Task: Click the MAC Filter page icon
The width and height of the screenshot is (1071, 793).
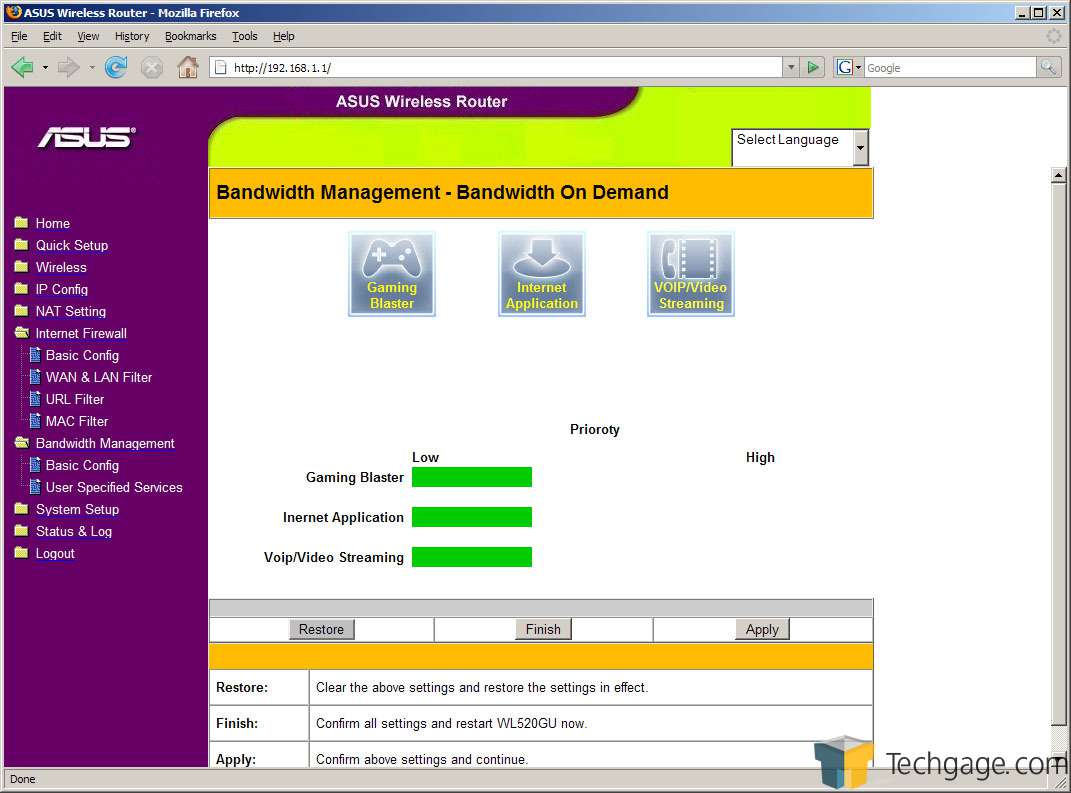Action: [x=36, y=421]
